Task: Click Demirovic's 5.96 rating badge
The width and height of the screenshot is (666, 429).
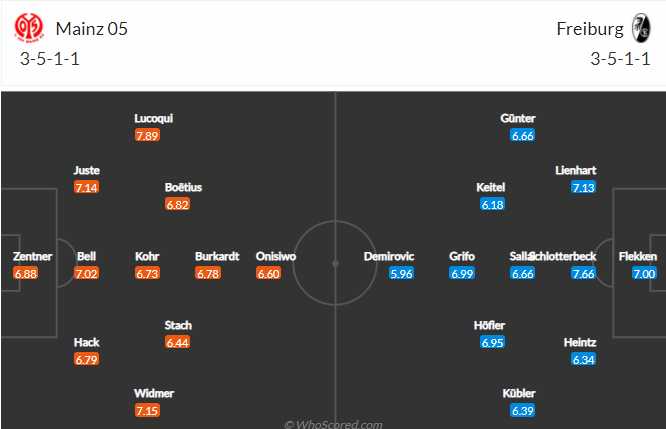Action: point(401,273)
